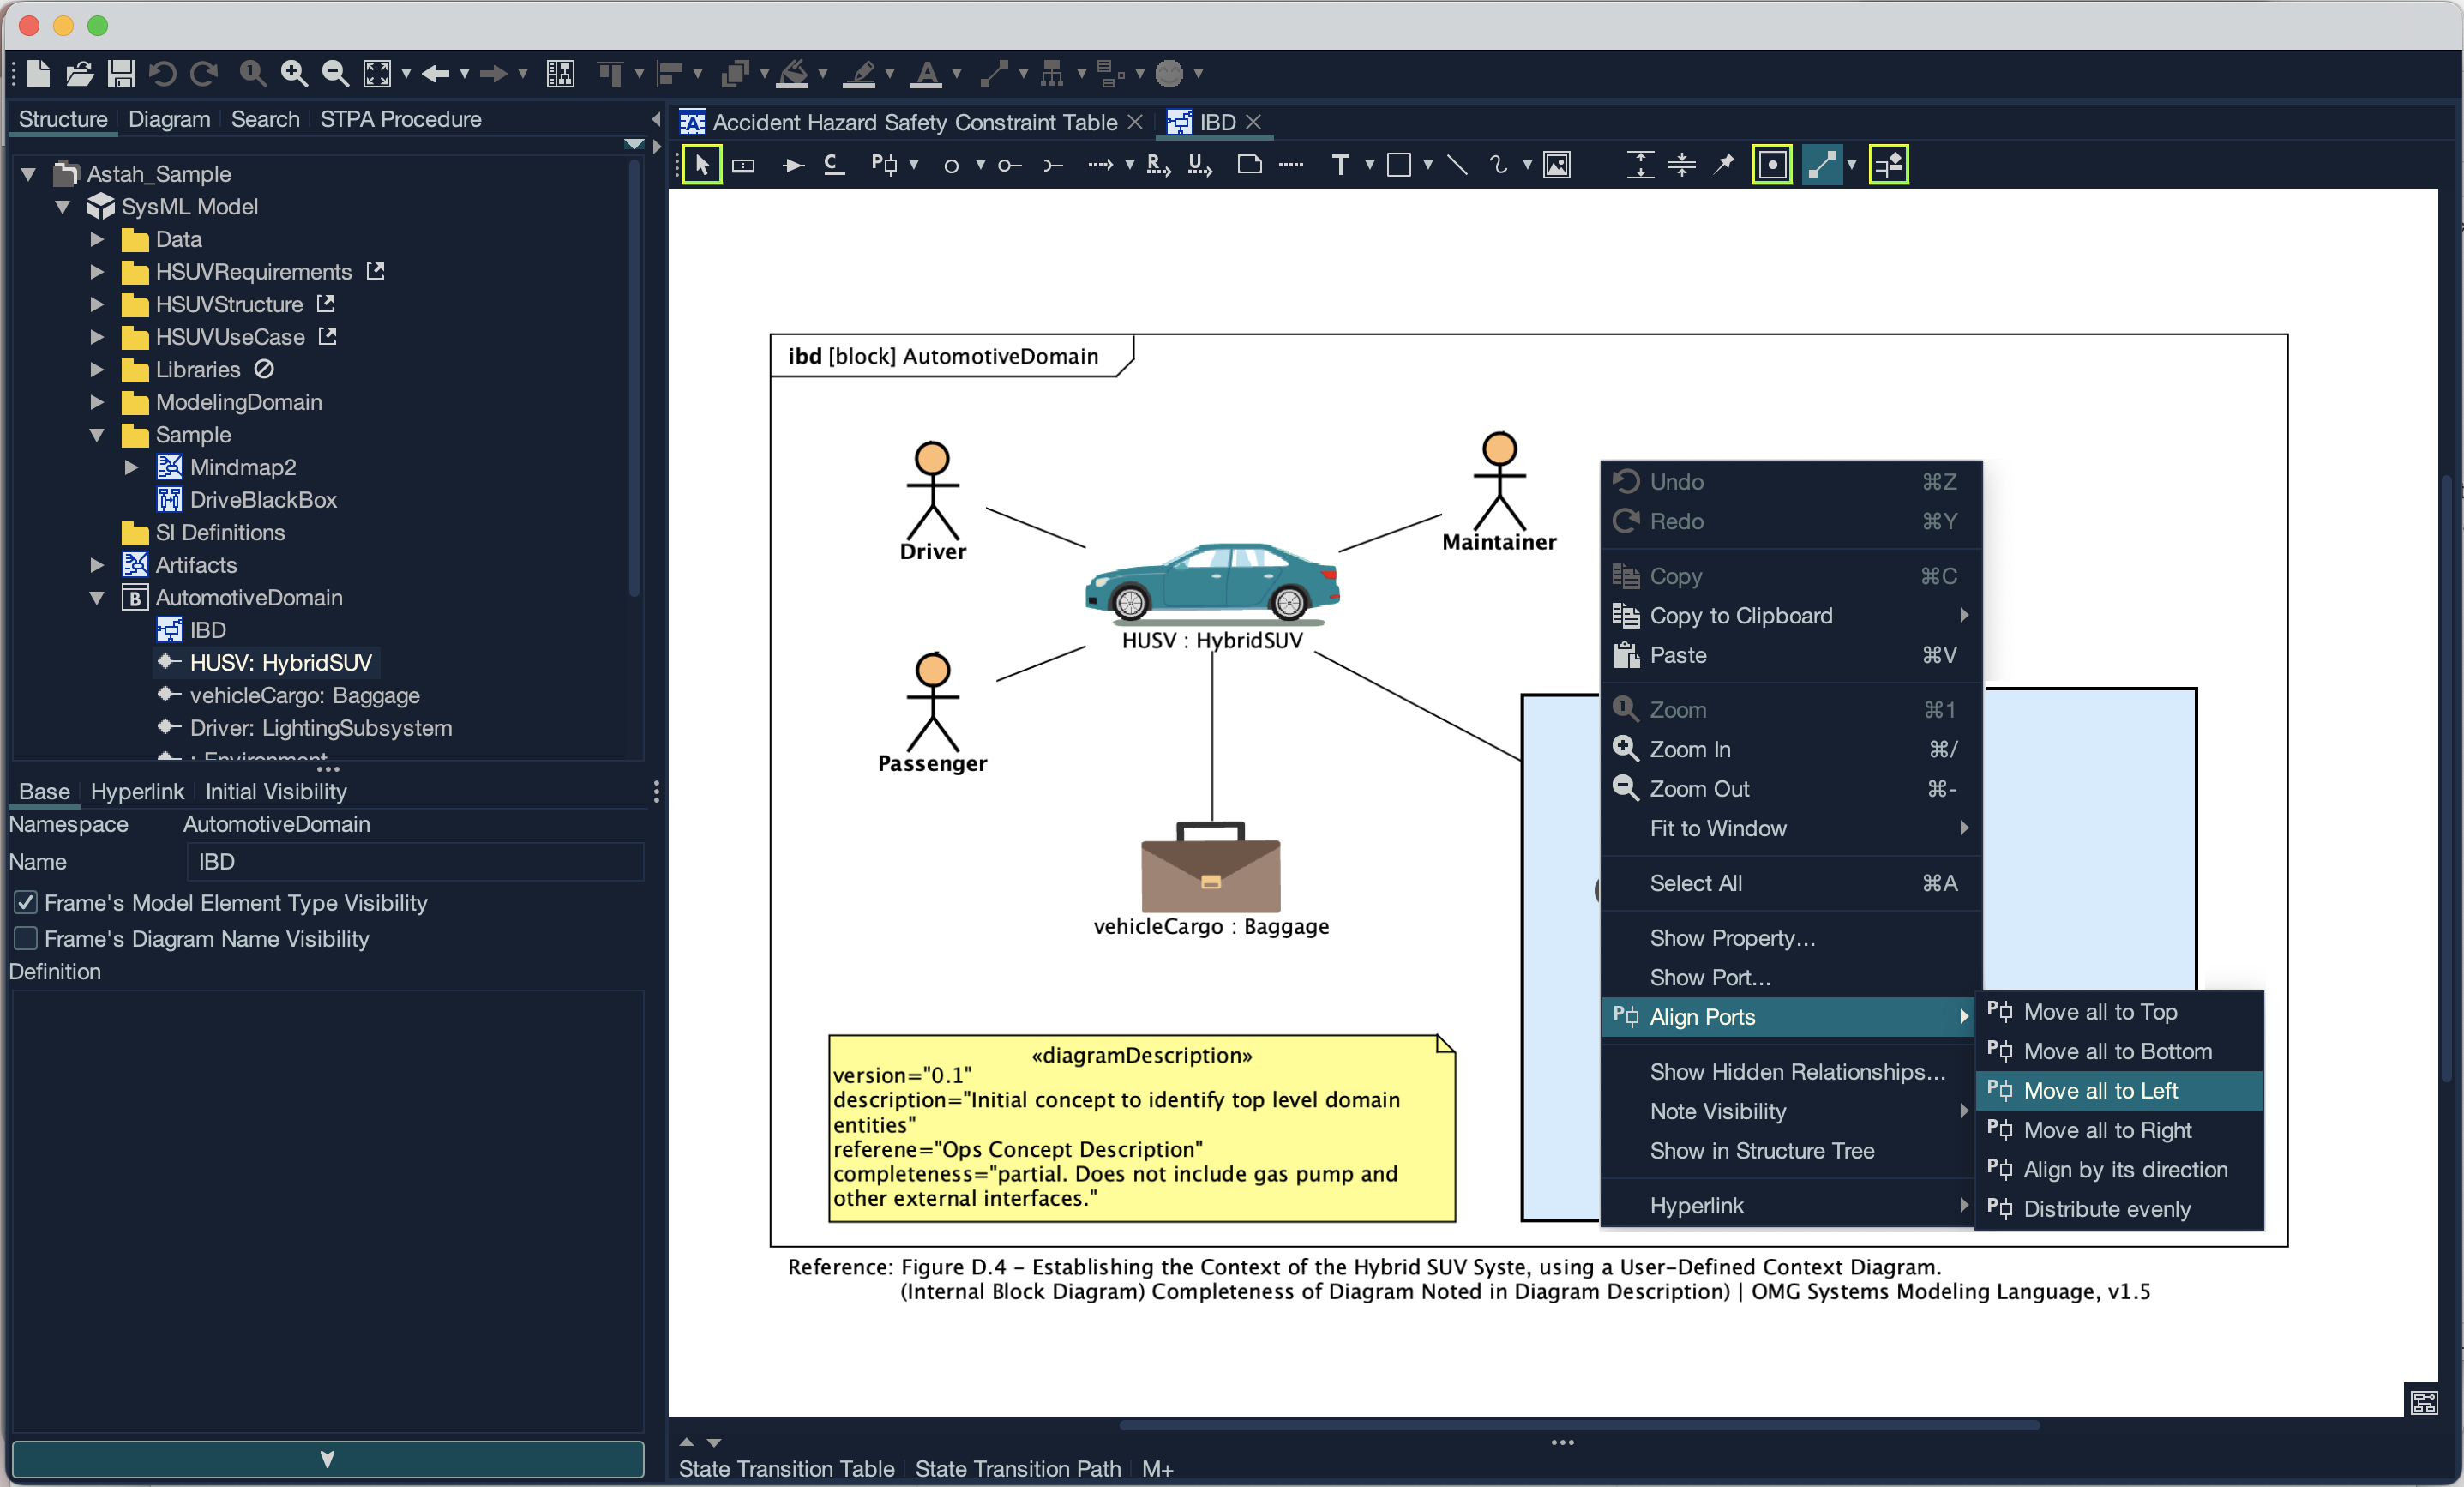Select the Note tool icon
This screenshot has width=2464, height=1487.
[x=1249, y=165]
